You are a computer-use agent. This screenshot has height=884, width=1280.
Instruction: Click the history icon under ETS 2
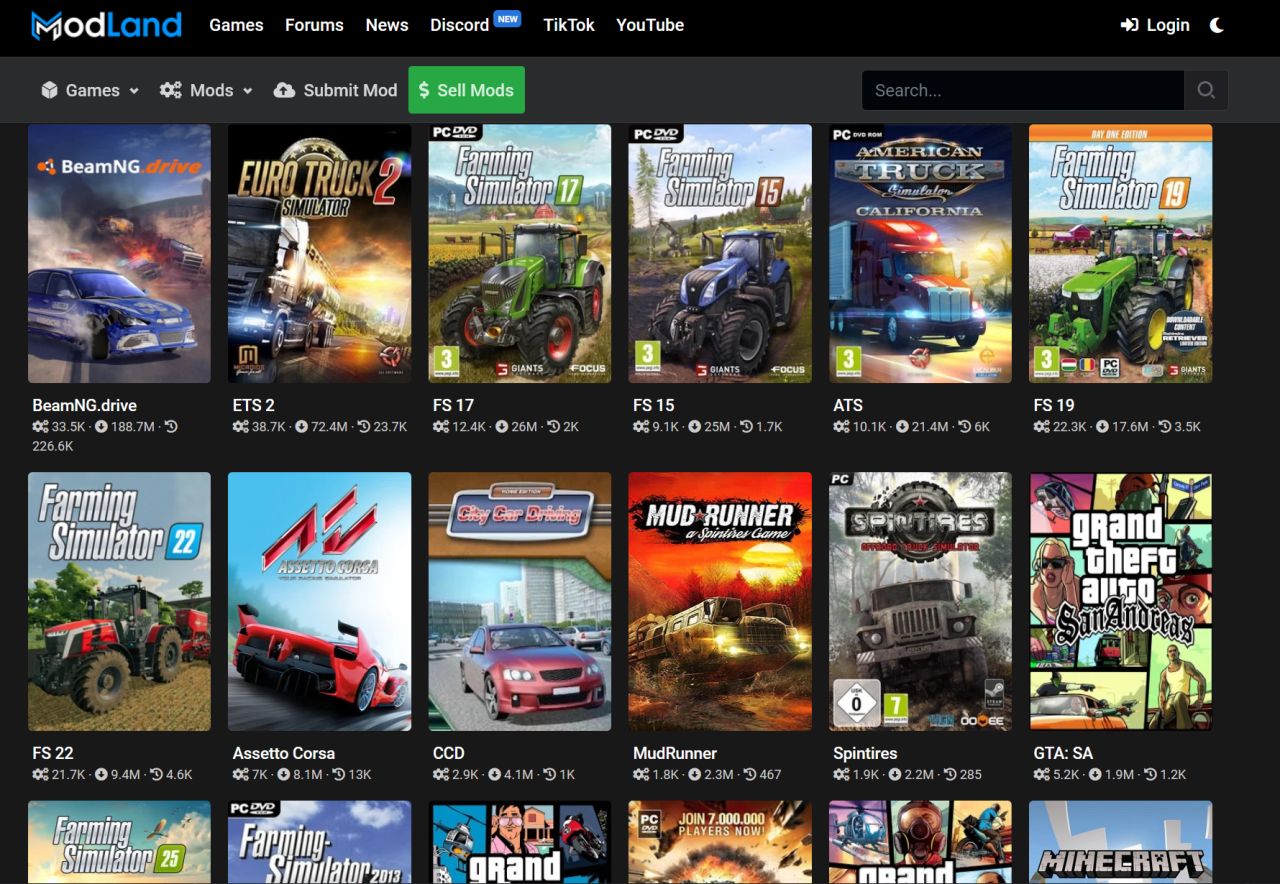coord(363,427)
